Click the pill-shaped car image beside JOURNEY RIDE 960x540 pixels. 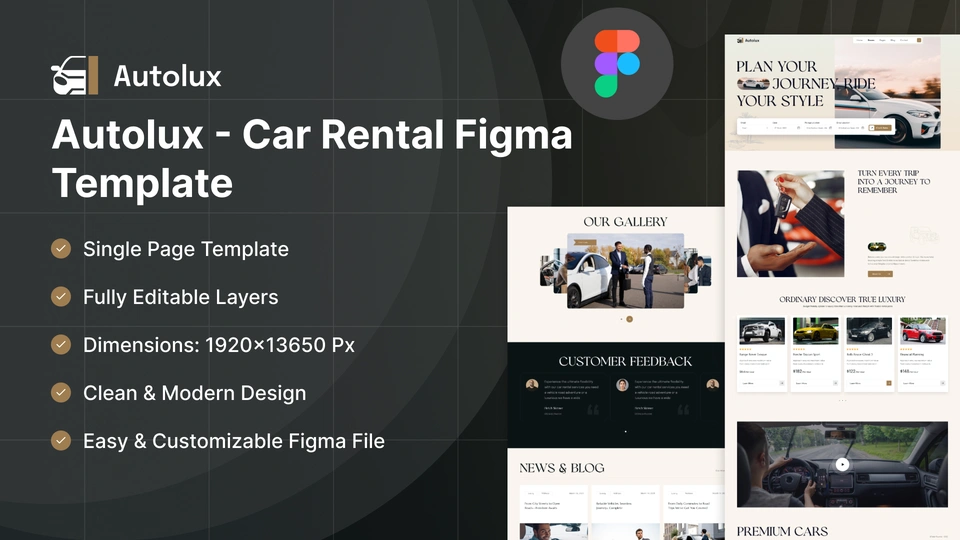coord(753,83)
